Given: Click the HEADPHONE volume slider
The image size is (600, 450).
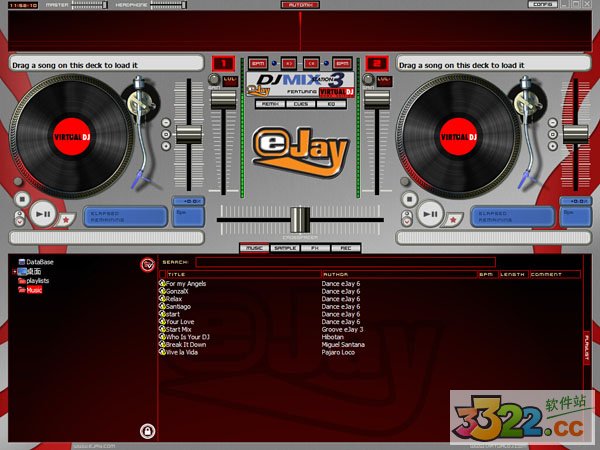Looking at the screenshot, I should [x=168, y=5].
